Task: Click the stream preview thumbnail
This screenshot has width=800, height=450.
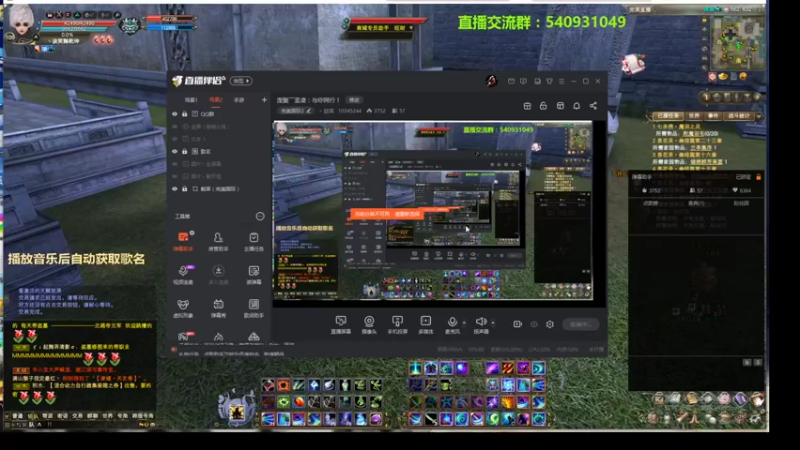Action: (433, 210)
